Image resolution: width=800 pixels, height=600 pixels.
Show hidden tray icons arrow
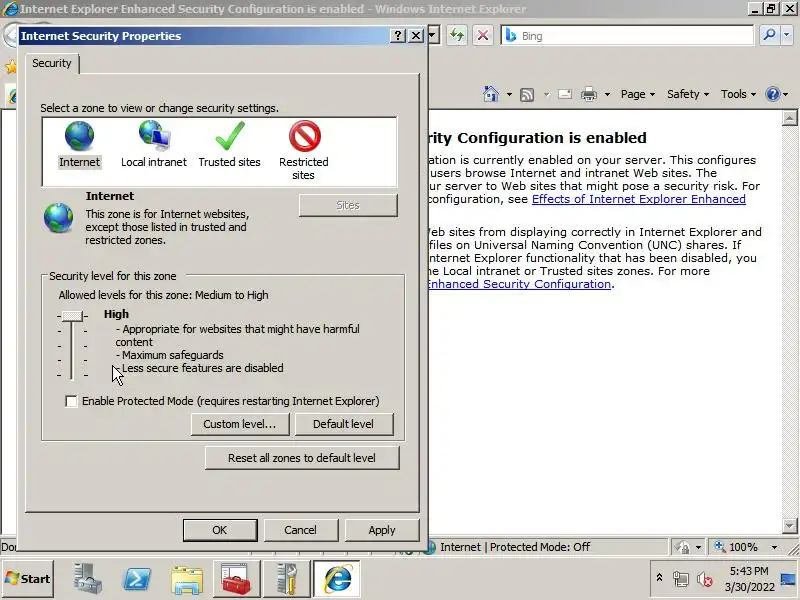pos(659,578)
